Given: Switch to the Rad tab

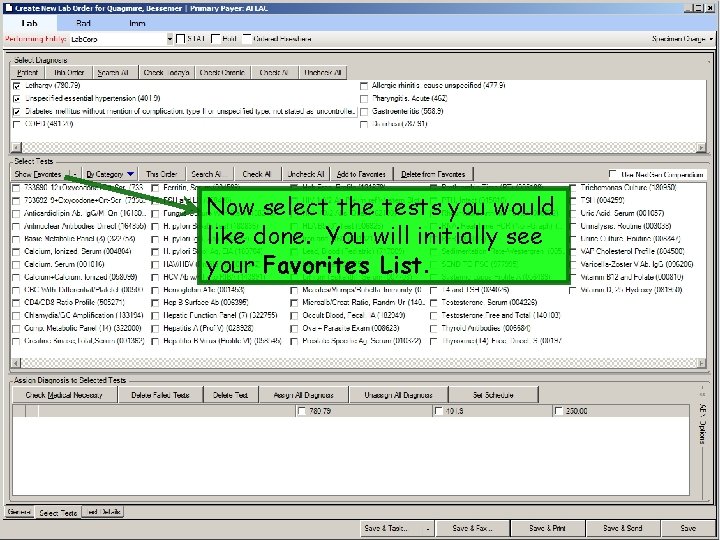Looking at the screenshot, I should [x=83, y=23].
